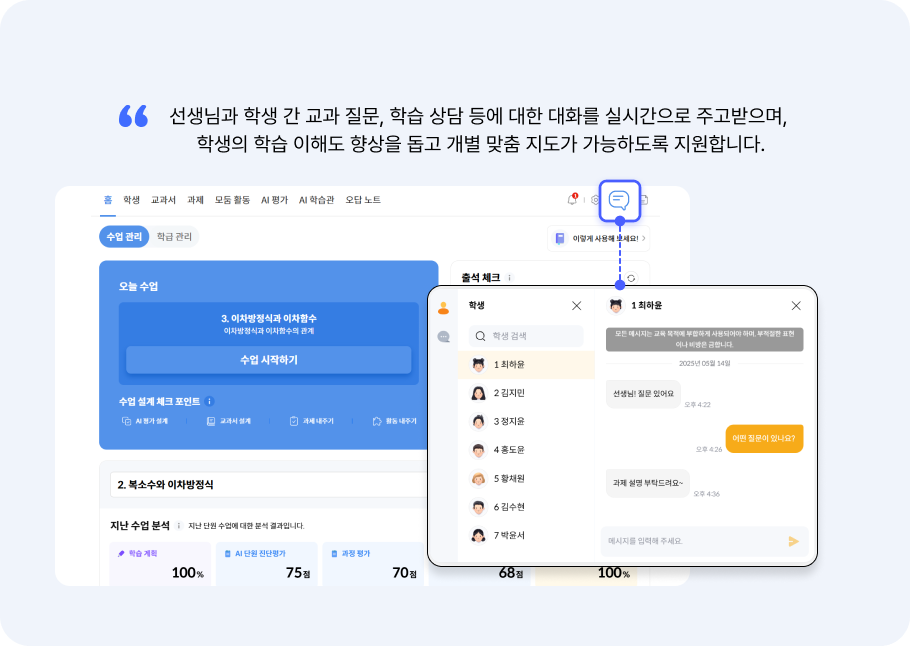Click the 학습 계획 100% card
910x646 pixels.
pyautogui.click(x=160, y=564)
